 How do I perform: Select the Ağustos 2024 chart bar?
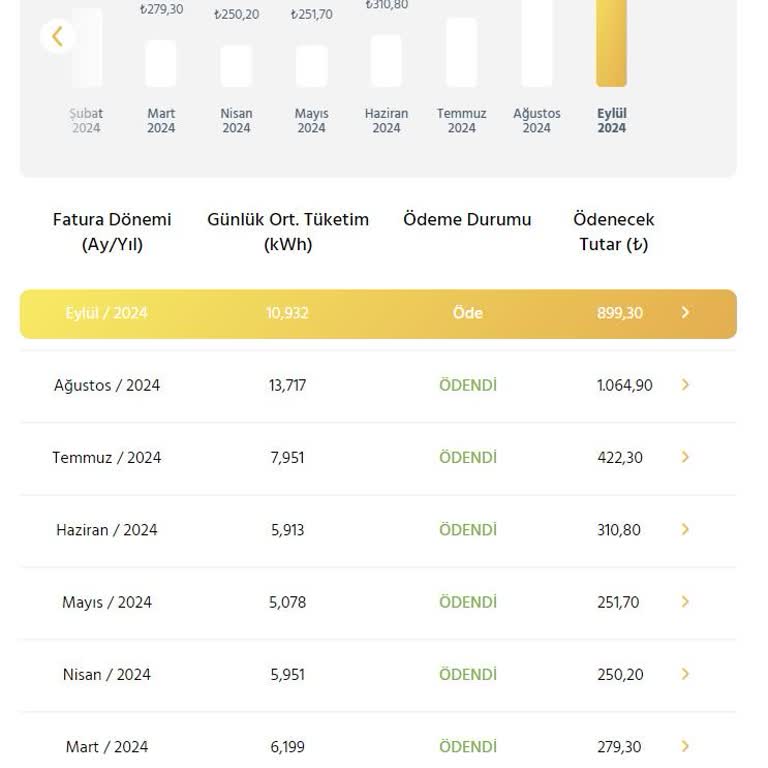[537, 45]
